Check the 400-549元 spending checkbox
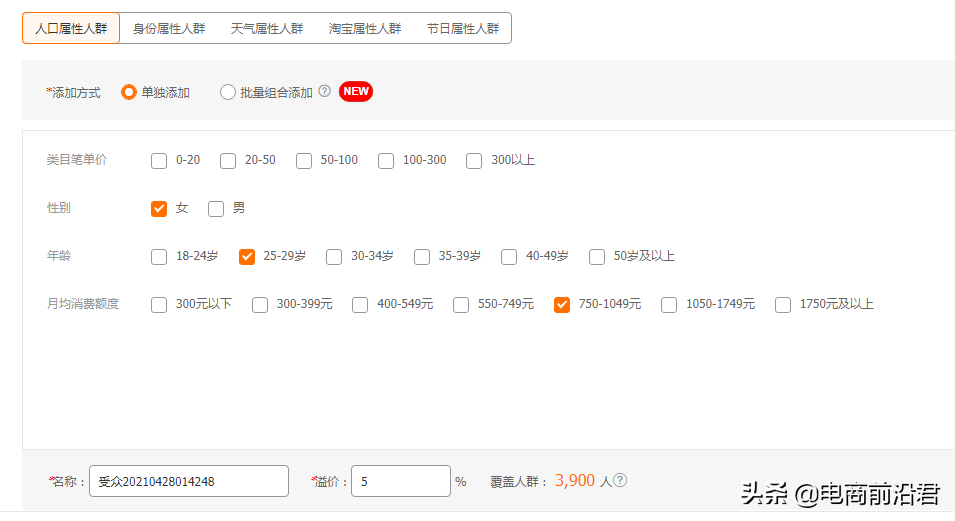The height and width of the screenshot is (521, 955). [x=360, y=305]
